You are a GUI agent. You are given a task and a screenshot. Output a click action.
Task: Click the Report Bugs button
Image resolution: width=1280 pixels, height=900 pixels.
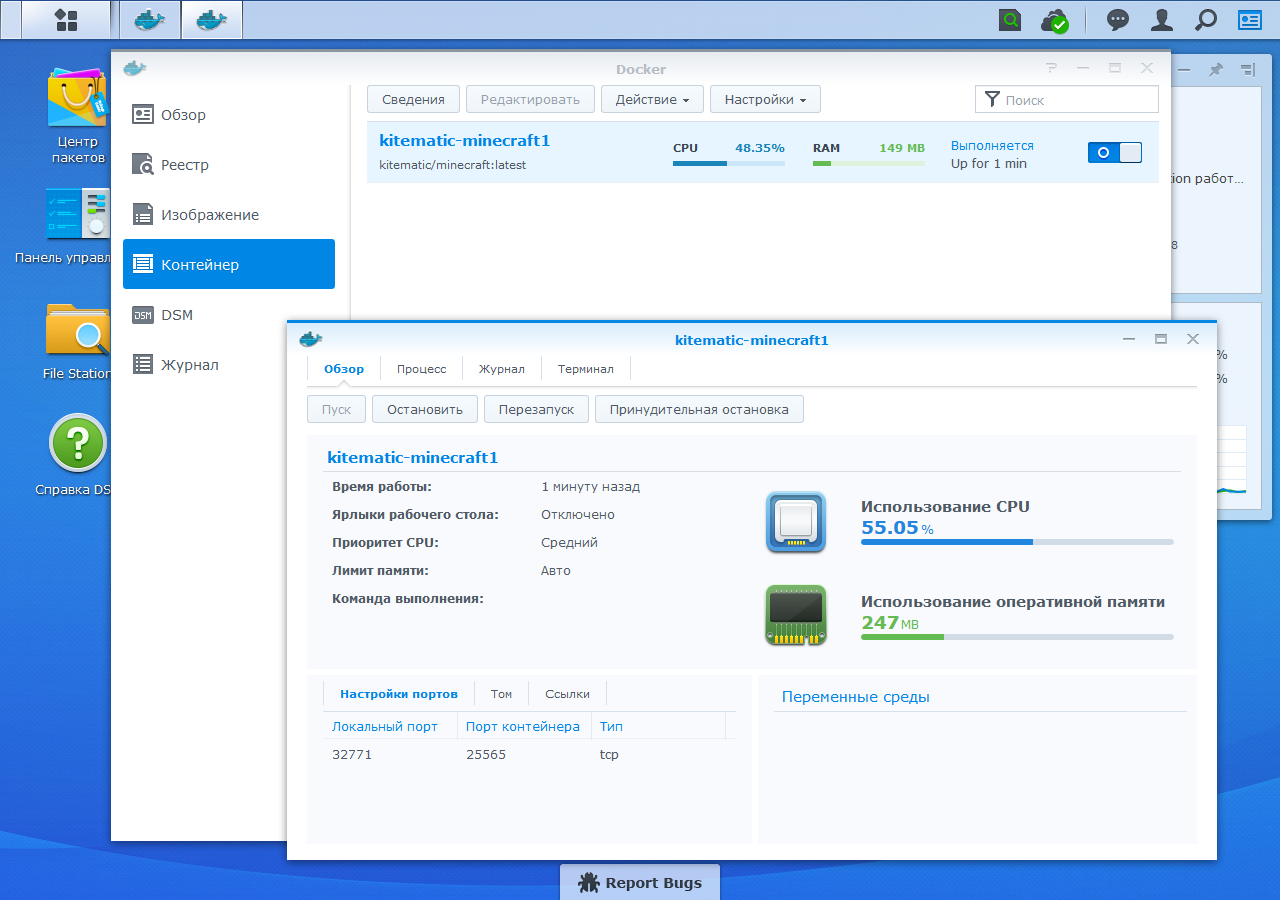639,883
